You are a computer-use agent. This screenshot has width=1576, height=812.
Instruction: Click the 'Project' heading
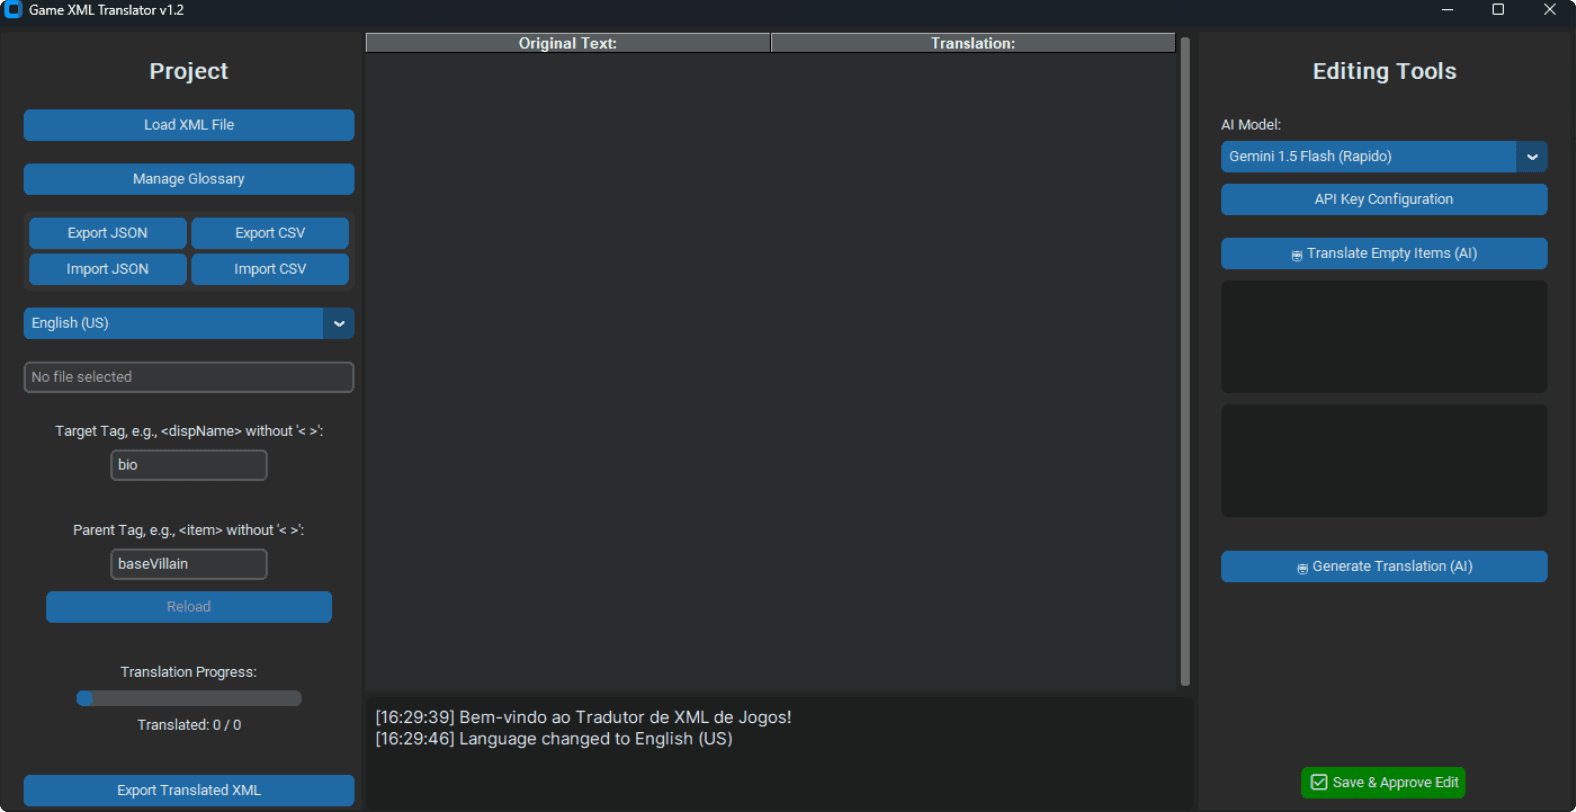point(189,71)
